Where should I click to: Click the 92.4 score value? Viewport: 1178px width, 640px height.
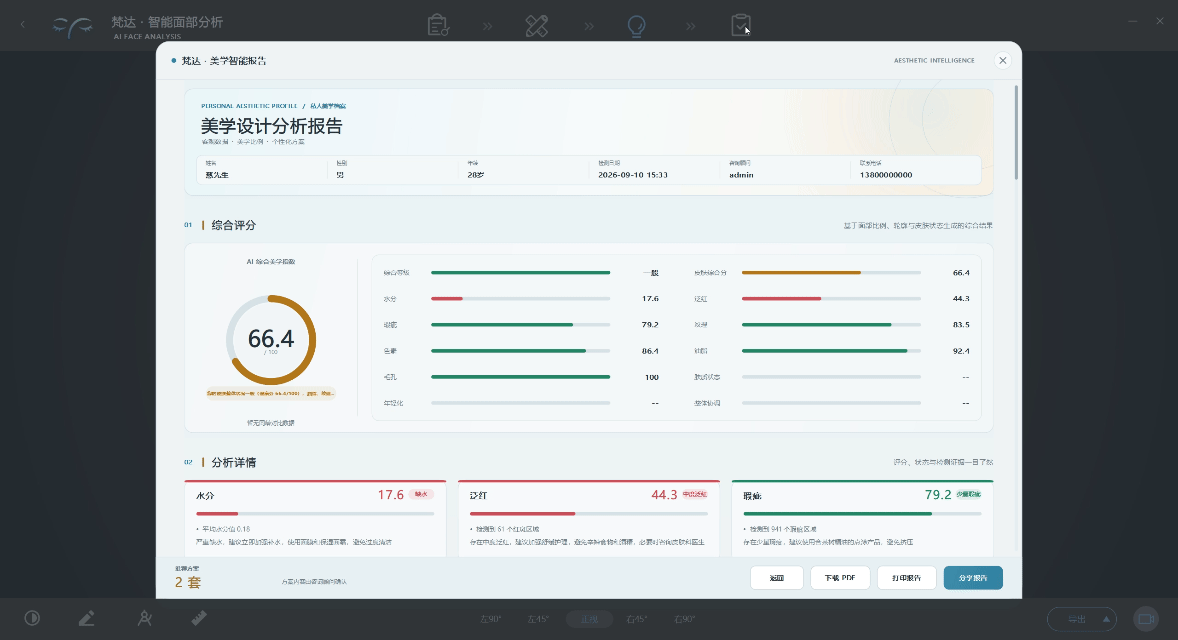point(961,351)
